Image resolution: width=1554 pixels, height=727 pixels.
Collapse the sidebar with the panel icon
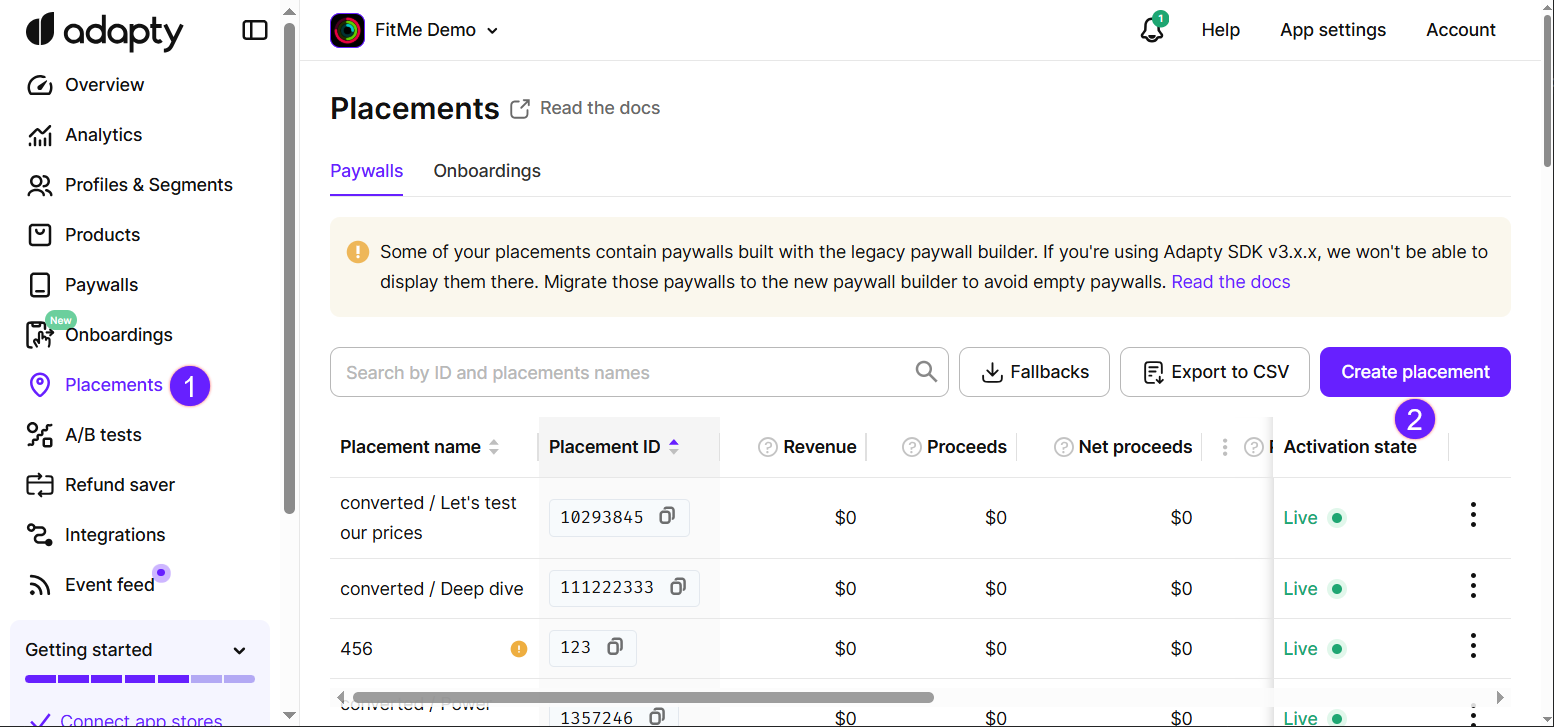click(x=255, y=30)
